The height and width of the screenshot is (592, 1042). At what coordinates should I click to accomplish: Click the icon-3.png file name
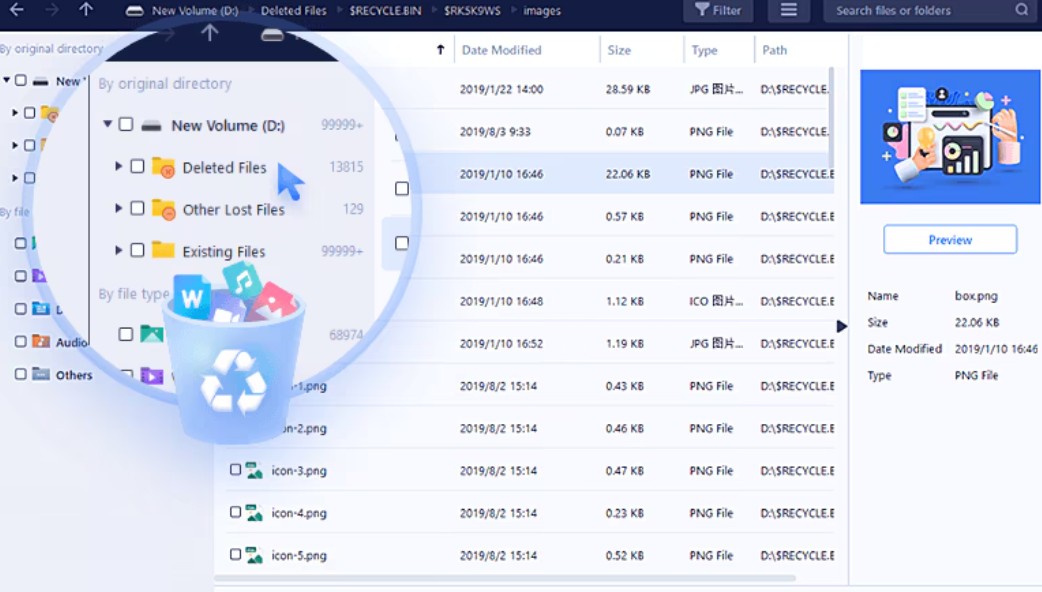coord(298,470)
